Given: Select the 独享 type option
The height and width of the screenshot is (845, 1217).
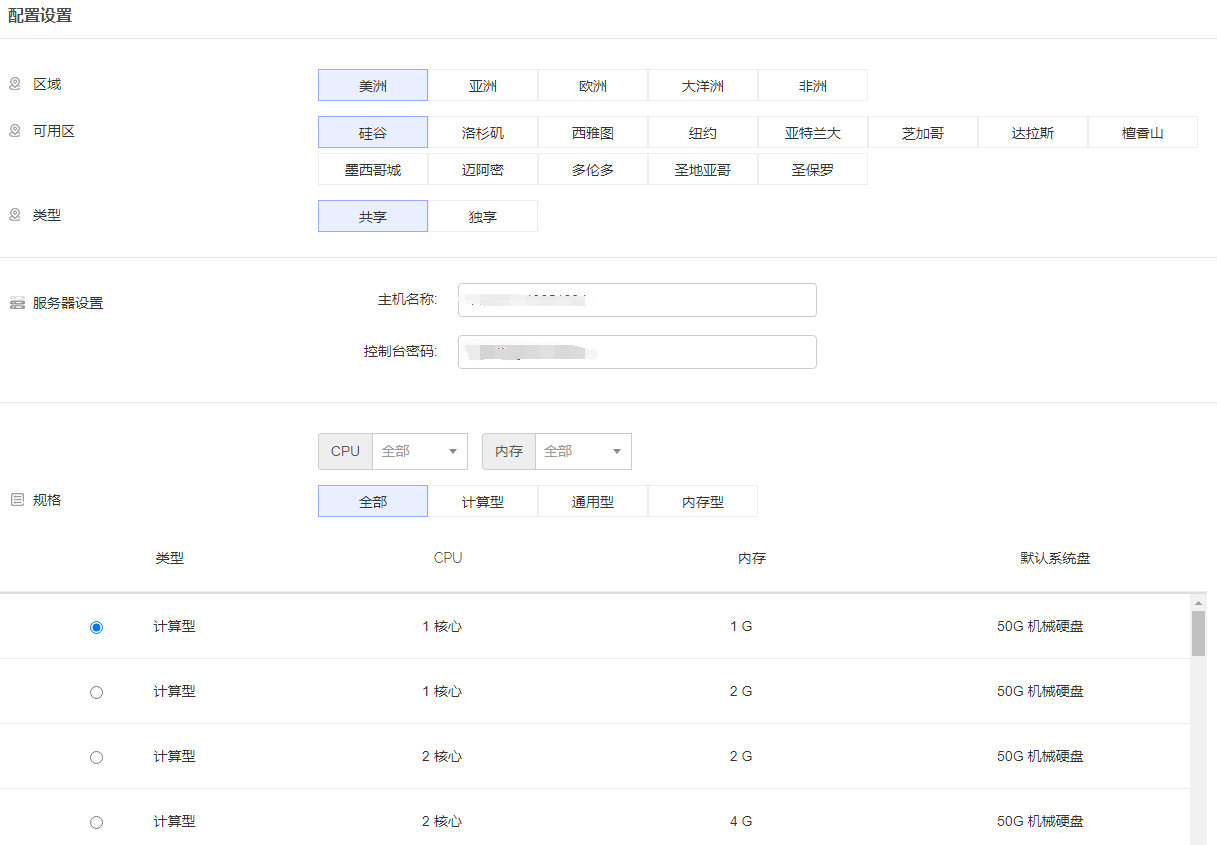Looking at the screenshot, I should click(483, 217).
